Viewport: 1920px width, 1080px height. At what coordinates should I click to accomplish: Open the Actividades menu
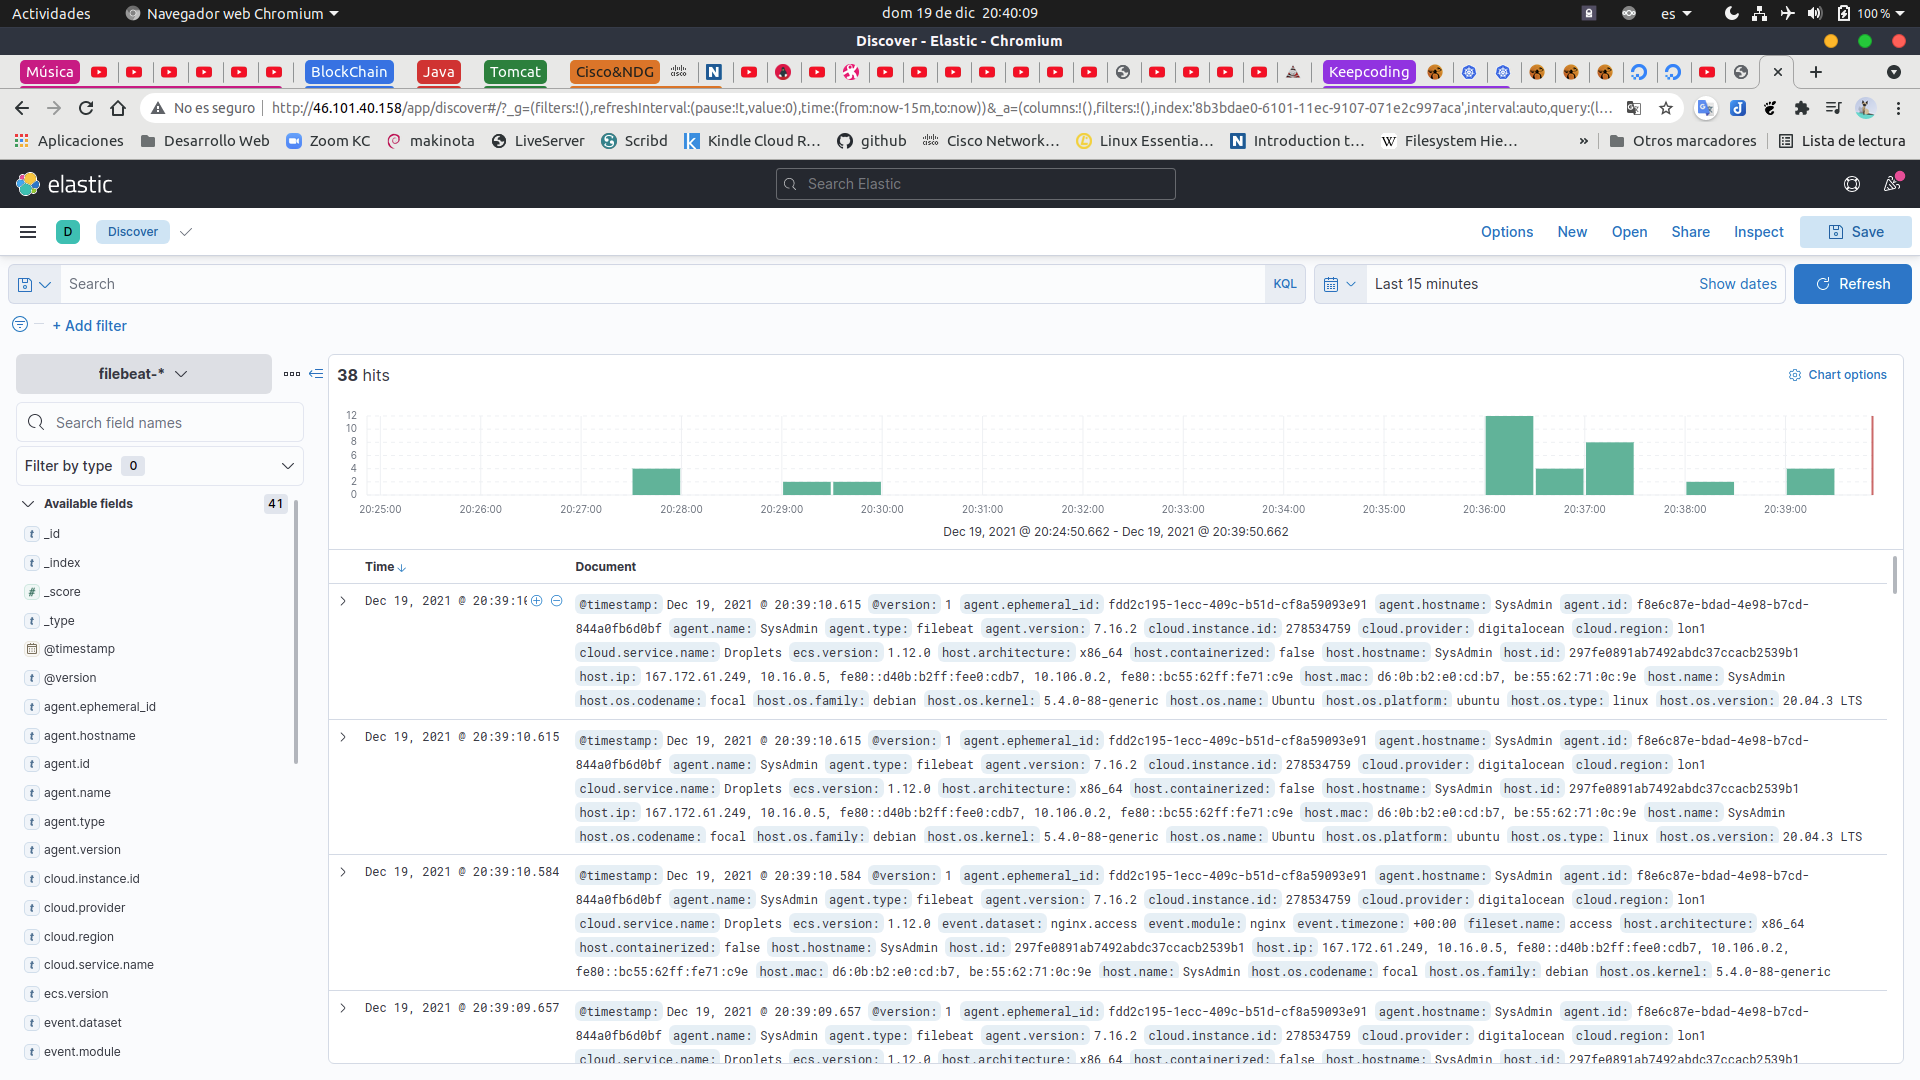pos(51,13)
